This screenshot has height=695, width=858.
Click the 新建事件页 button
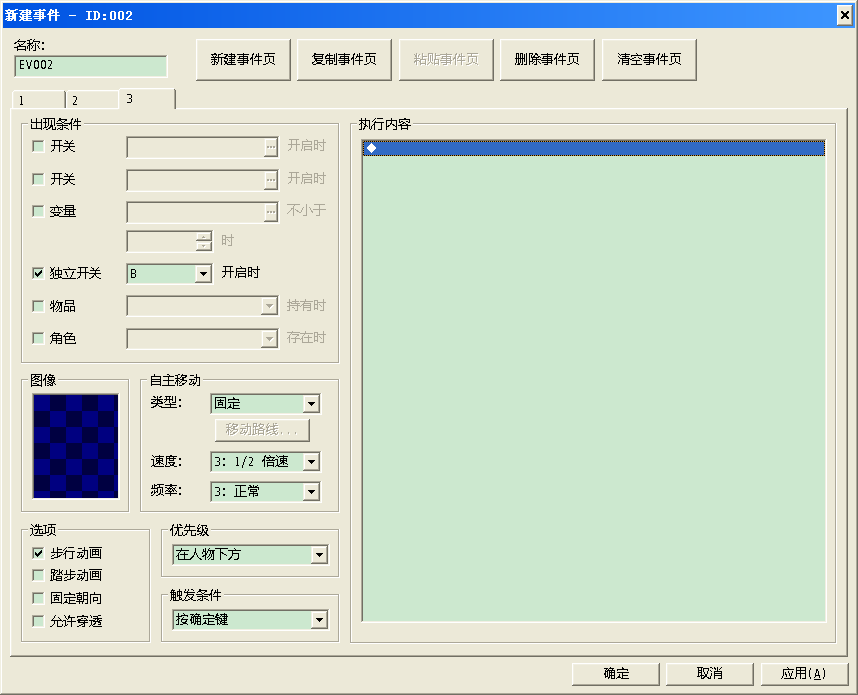click(x=243, y=60)
